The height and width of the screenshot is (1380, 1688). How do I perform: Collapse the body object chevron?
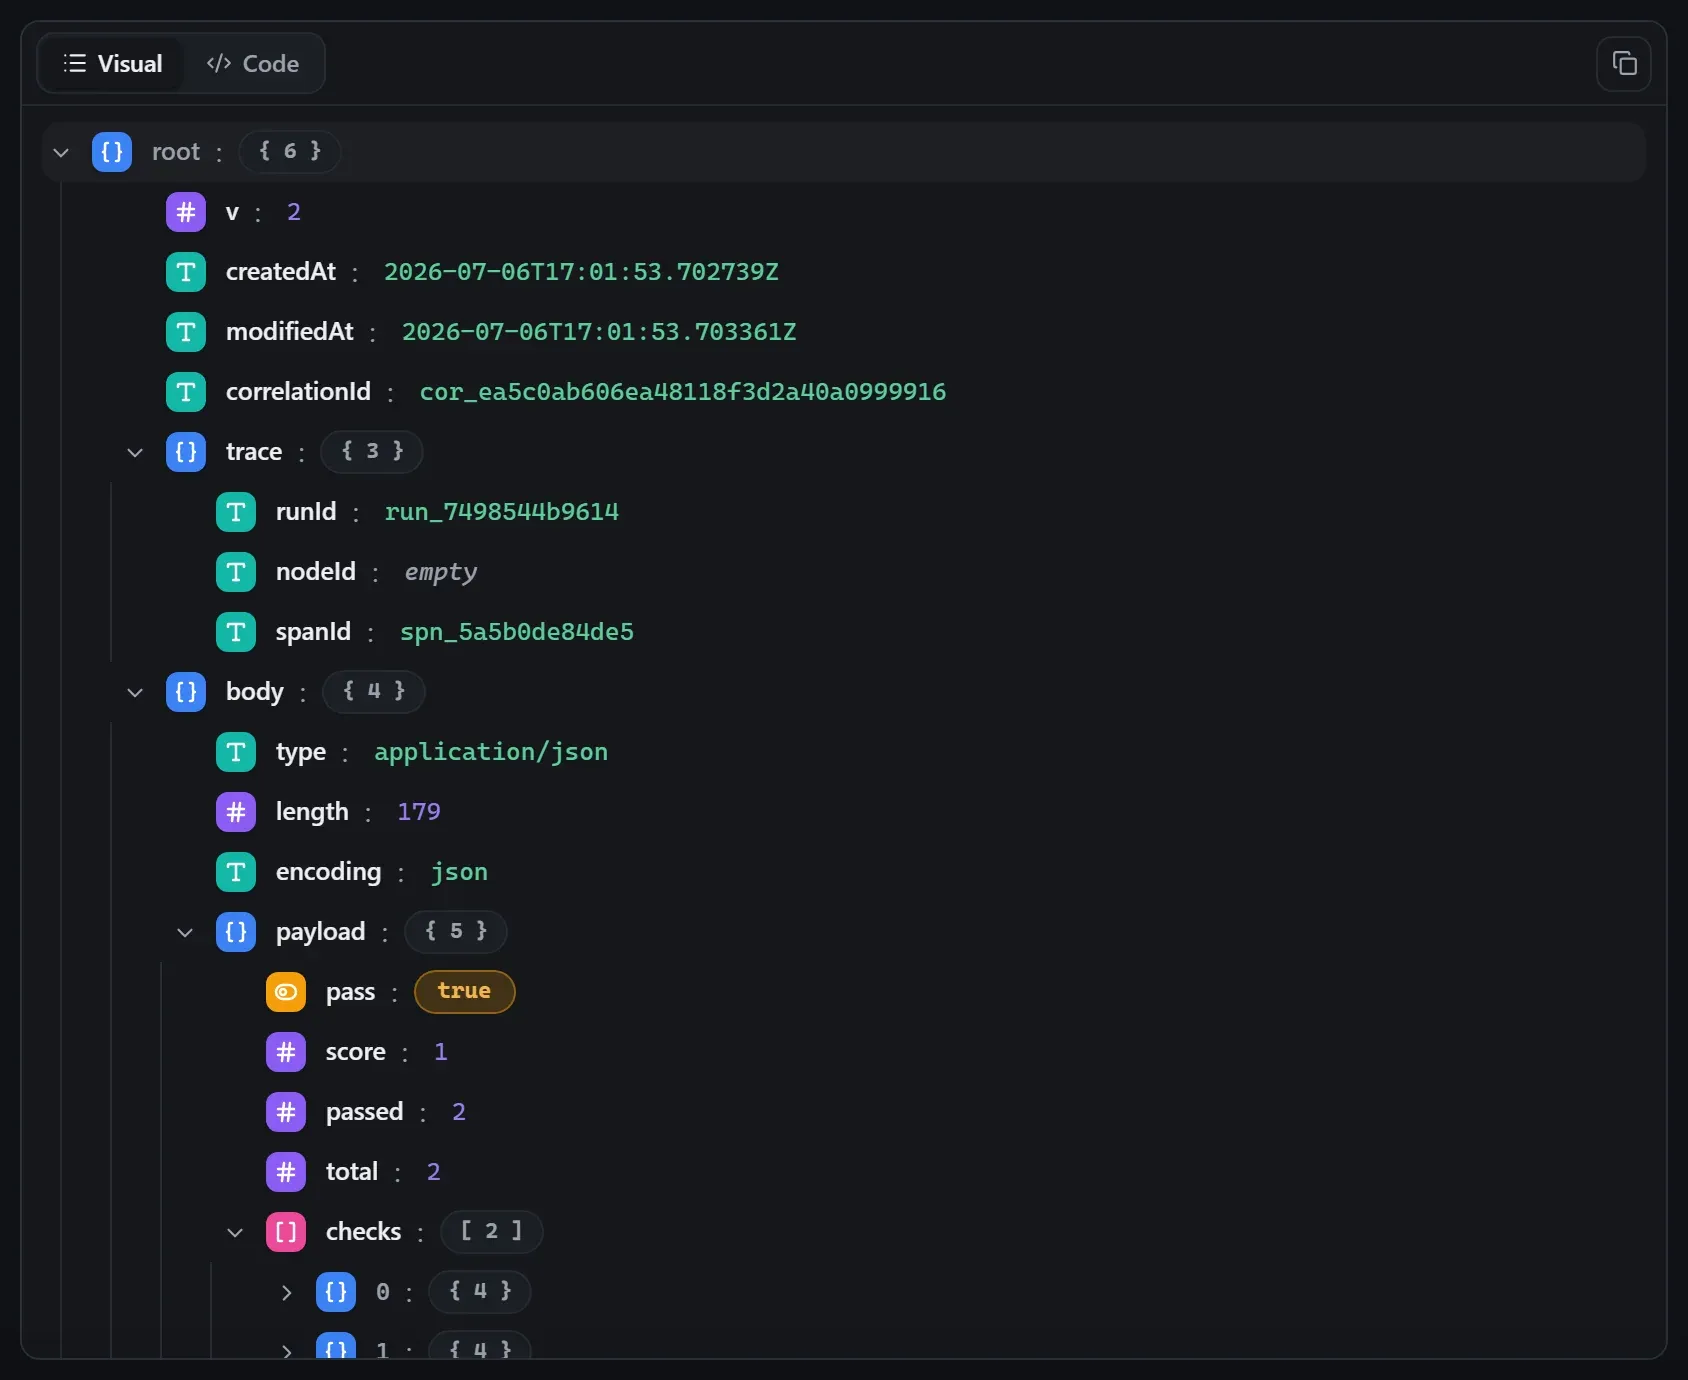tap(135, 692)
